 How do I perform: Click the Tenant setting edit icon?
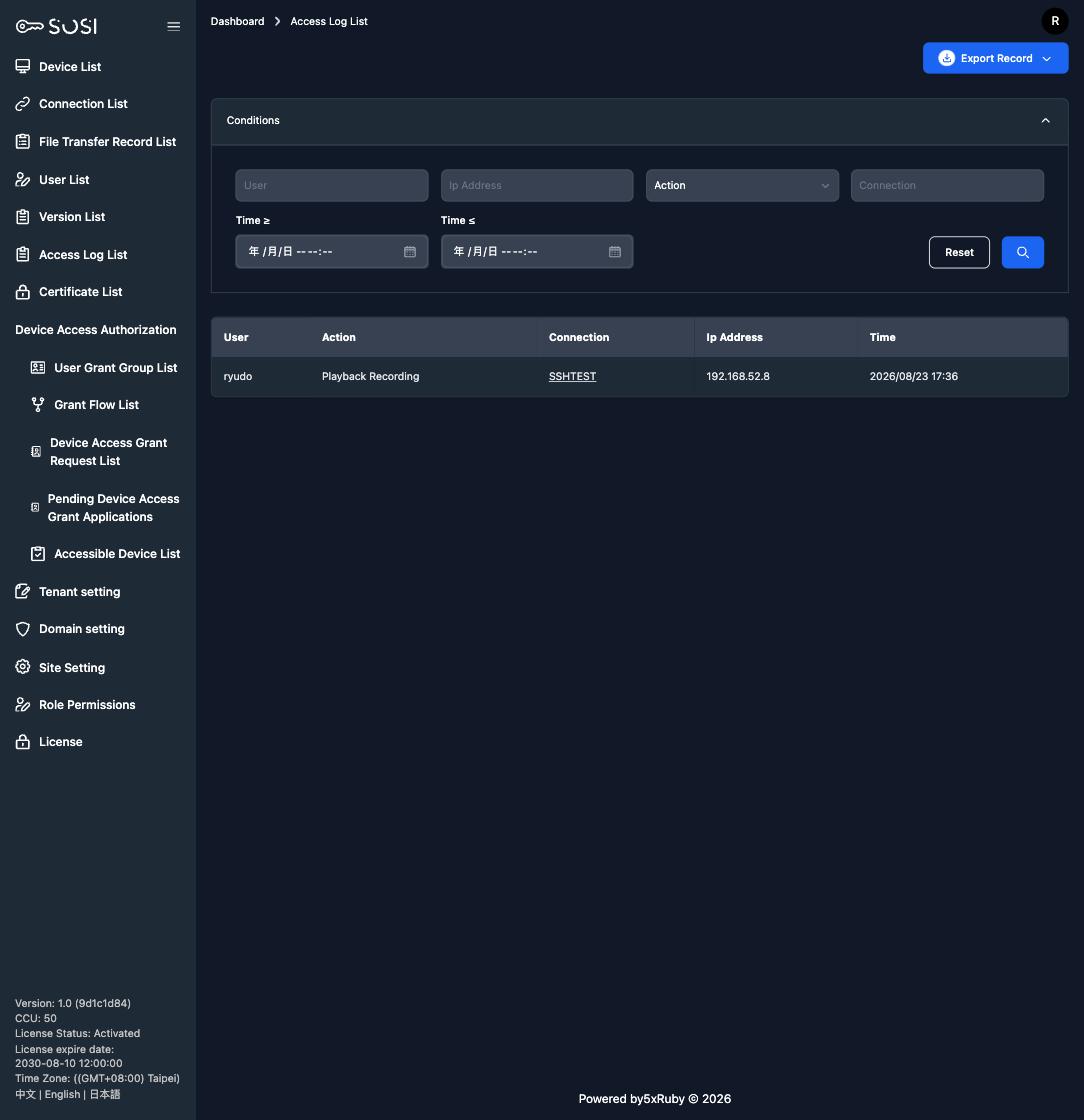(23, 591)
